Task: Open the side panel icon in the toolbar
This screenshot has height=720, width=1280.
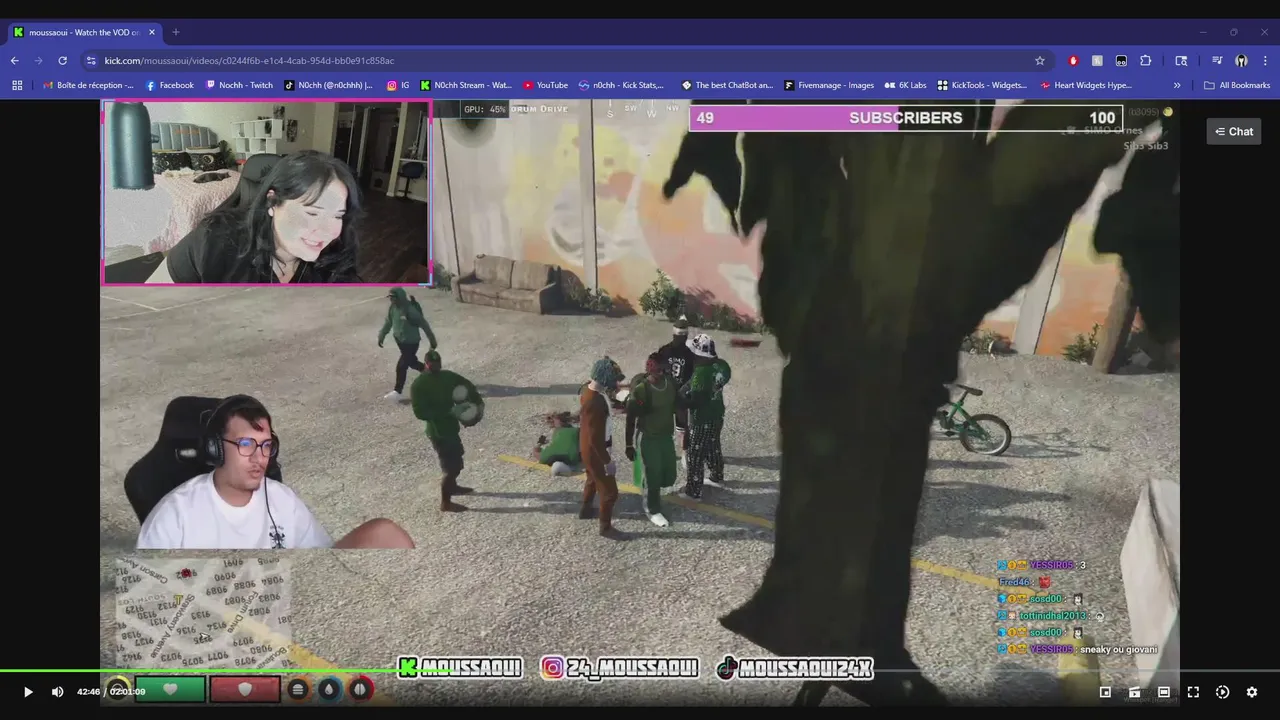Action: point(1181,60)
